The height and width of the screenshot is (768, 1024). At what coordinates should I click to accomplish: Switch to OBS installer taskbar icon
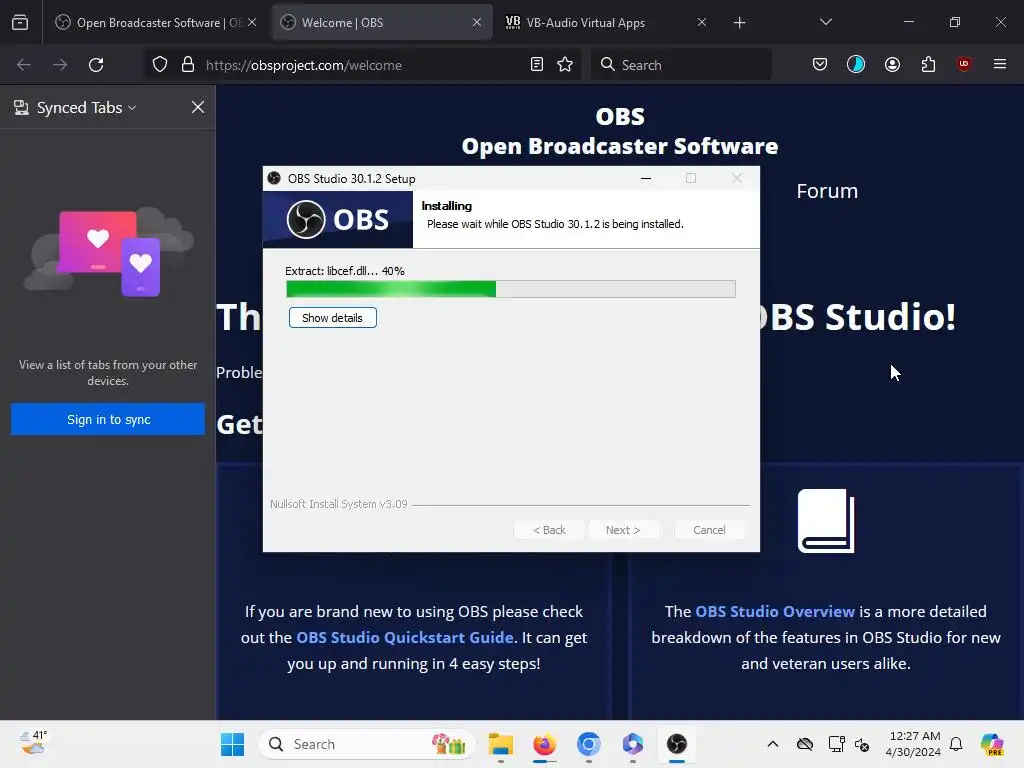(x=677, y=744)
